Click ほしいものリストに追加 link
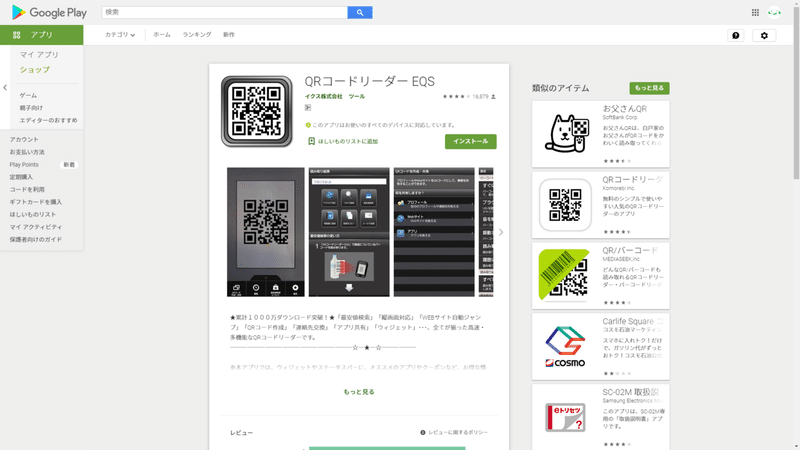Screen dimensions: 800x450 (348, 141)
